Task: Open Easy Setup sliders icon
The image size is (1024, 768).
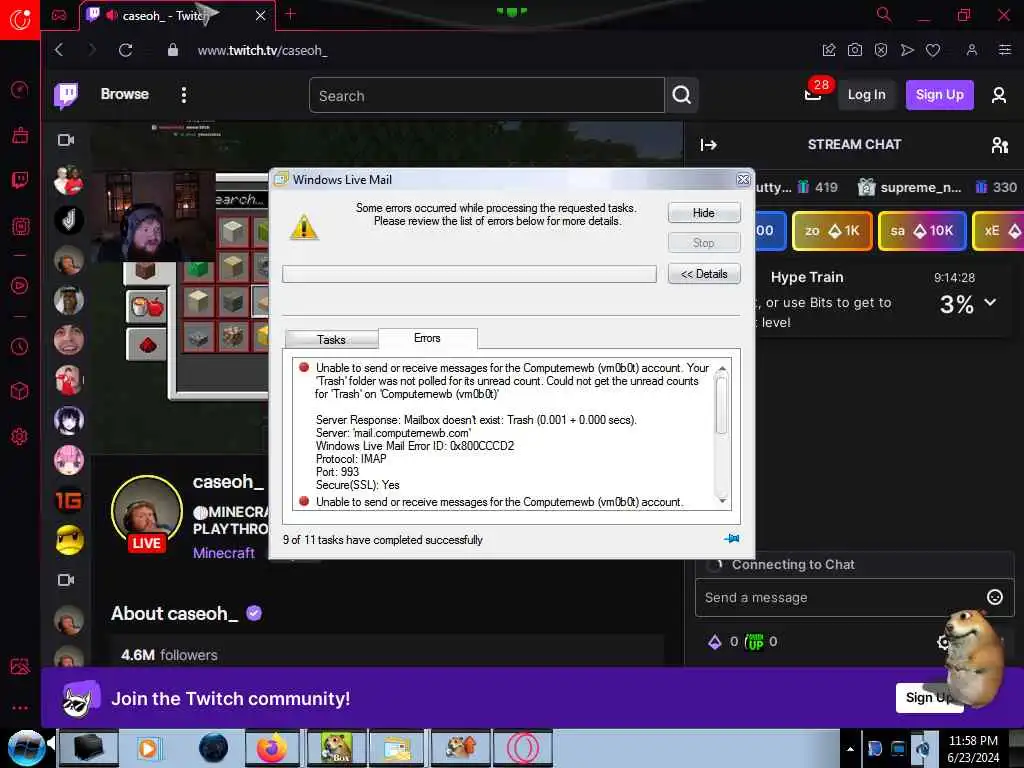Action: [1004, 50]
